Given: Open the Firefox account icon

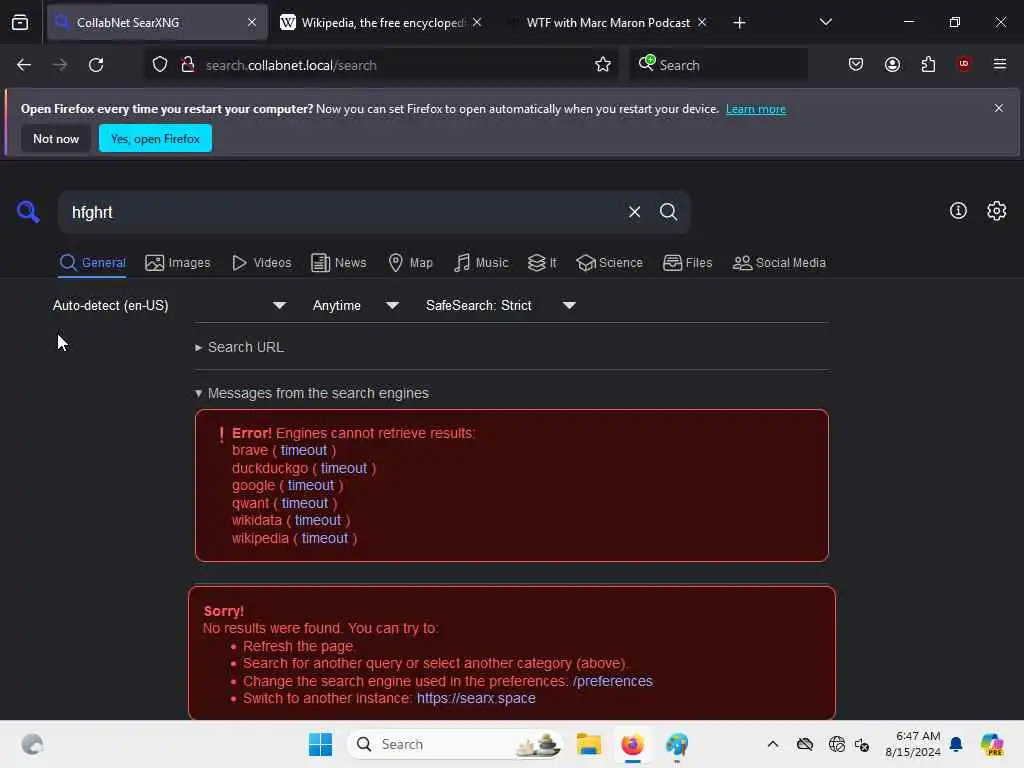Looking at the screenshot, I should pyautogui.click(x=892, y=65).
